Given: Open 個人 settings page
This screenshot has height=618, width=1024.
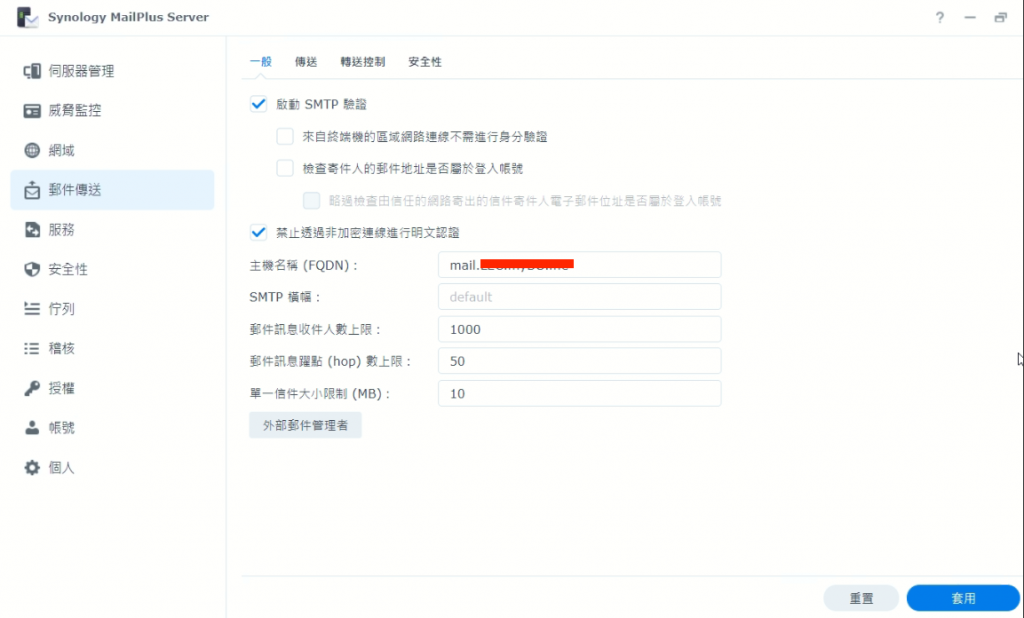Looking at the screenshot, I should pos(112,468).
